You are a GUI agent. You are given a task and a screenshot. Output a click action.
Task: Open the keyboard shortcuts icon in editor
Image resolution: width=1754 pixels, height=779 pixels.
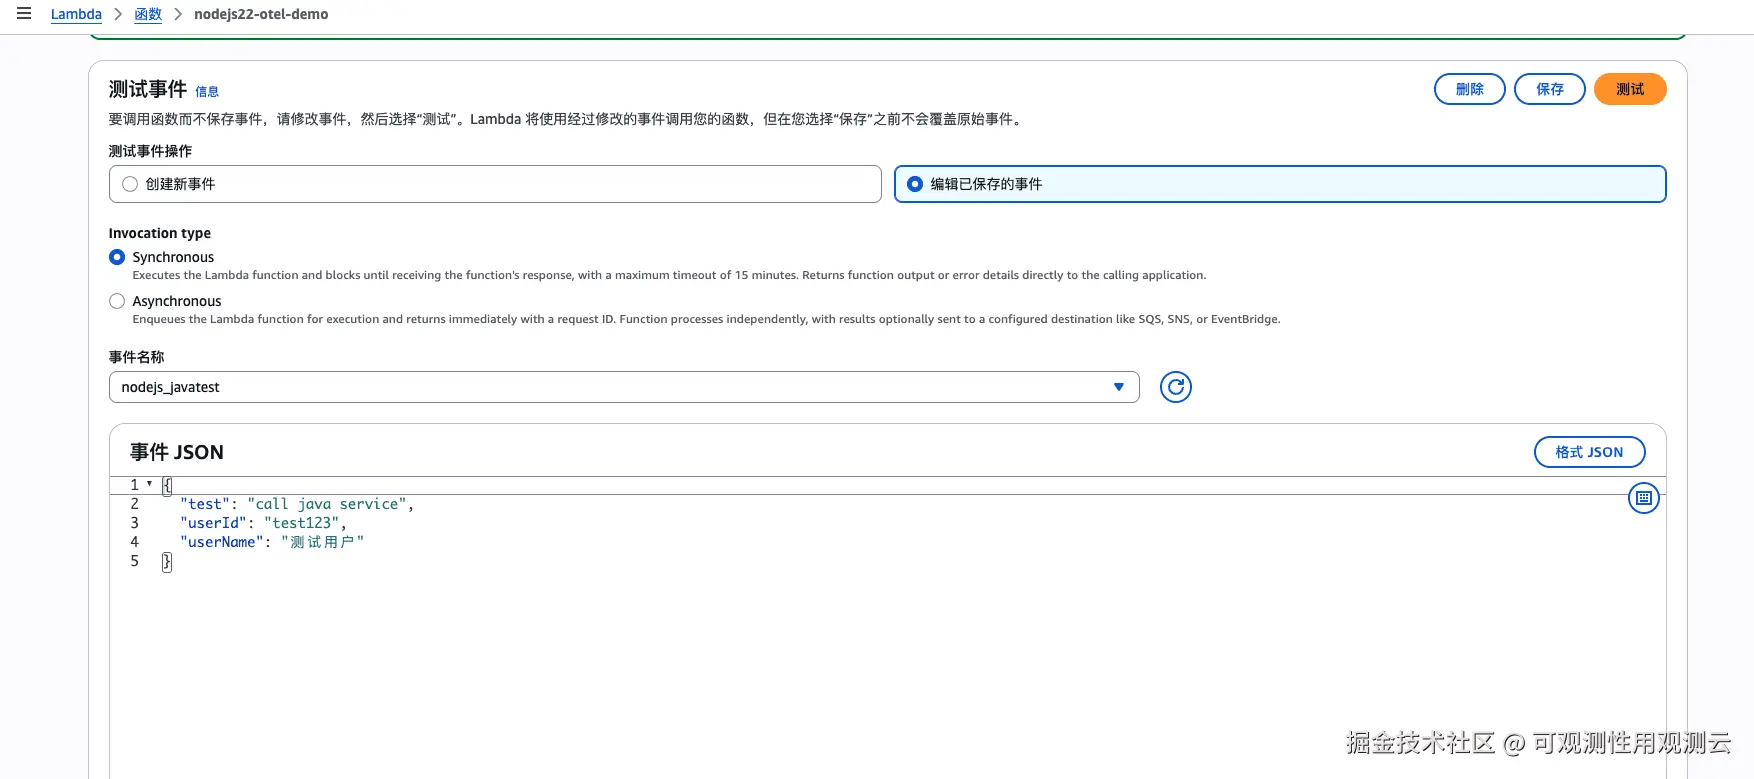coord(1644,498)
